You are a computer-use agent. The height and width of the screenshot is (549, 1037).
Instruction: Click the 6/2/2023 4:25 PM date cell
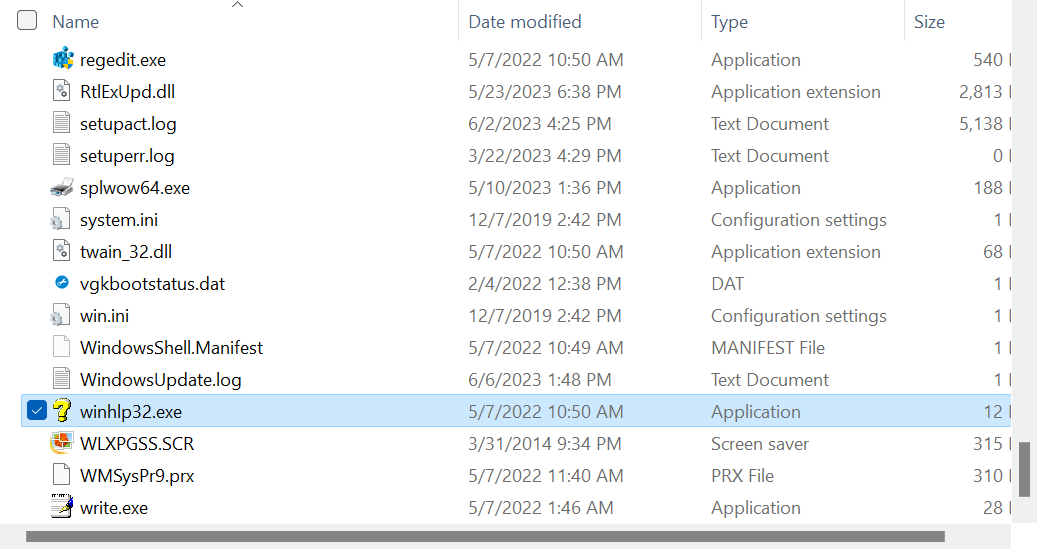[x=540, y=124]
